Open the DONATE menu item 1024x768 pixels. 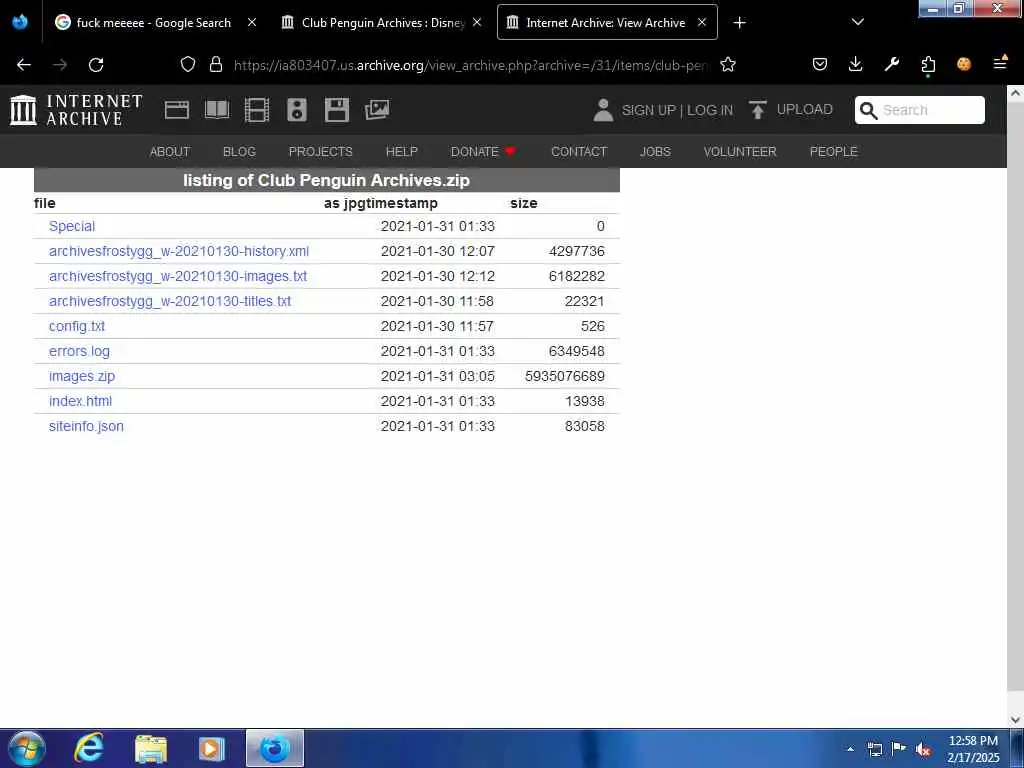tap(483, 152)
